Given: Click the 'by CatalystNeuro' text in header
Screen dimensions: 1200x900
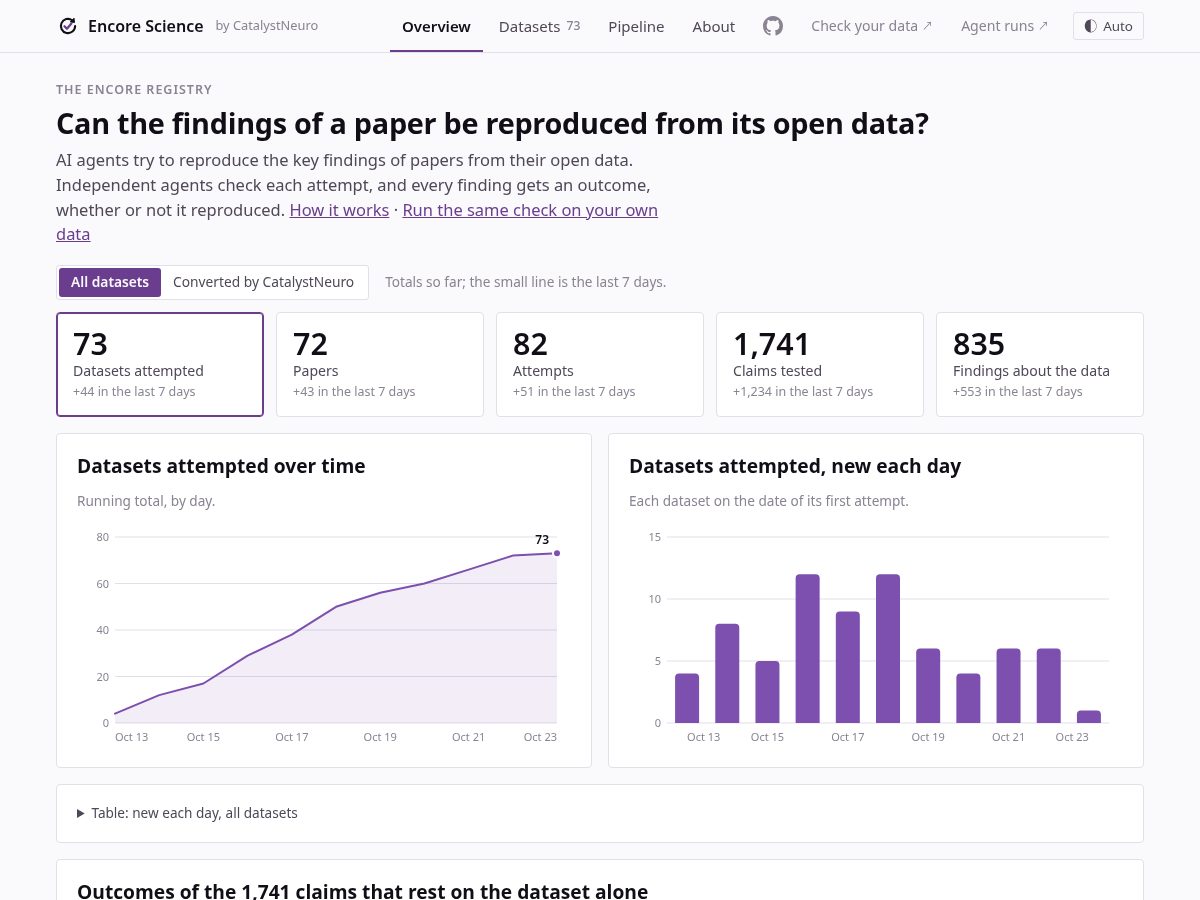Looking at the screenshot, I should [x=267, y=26].
